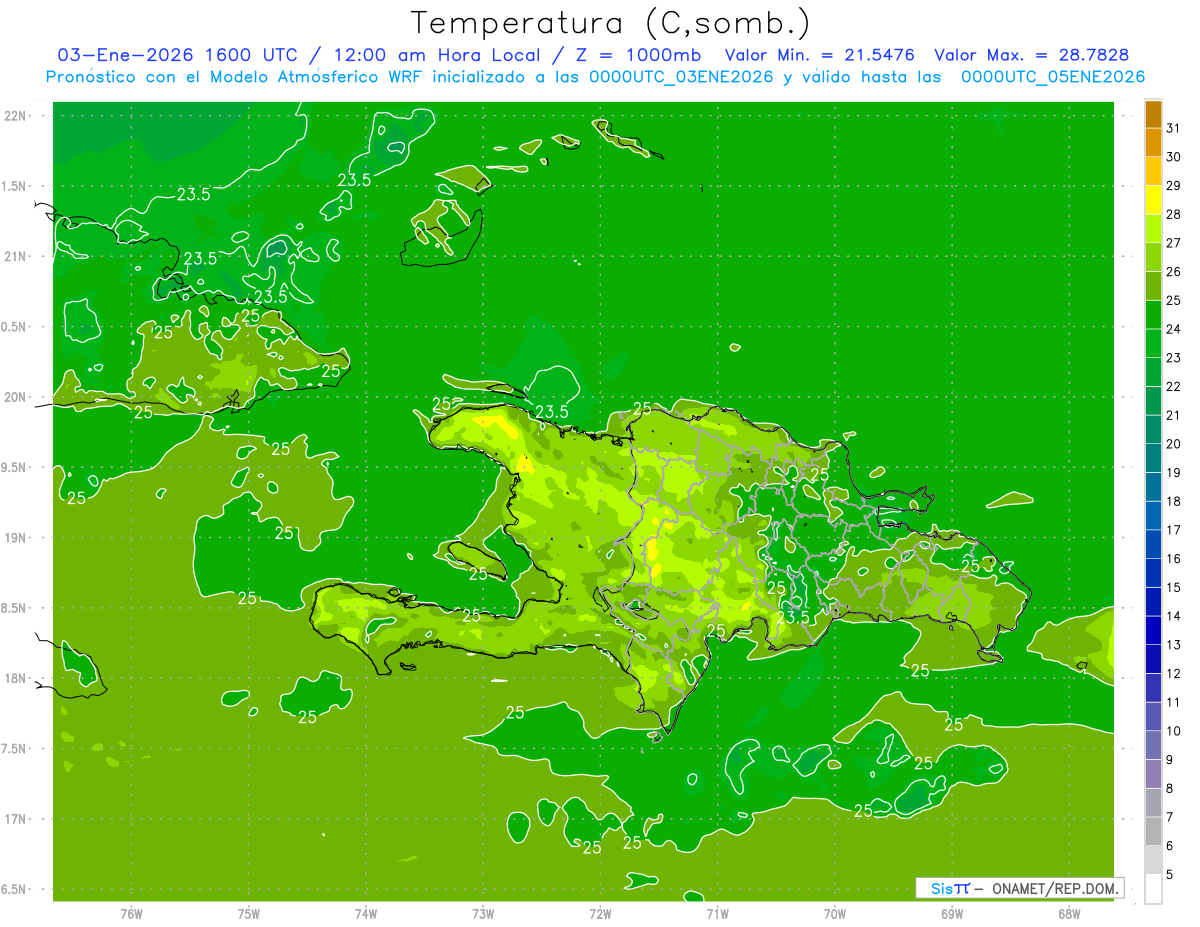Click the "ONAMET/REP.DOM." credit label
The image size is (1200, 927).
pos(1055,888)
